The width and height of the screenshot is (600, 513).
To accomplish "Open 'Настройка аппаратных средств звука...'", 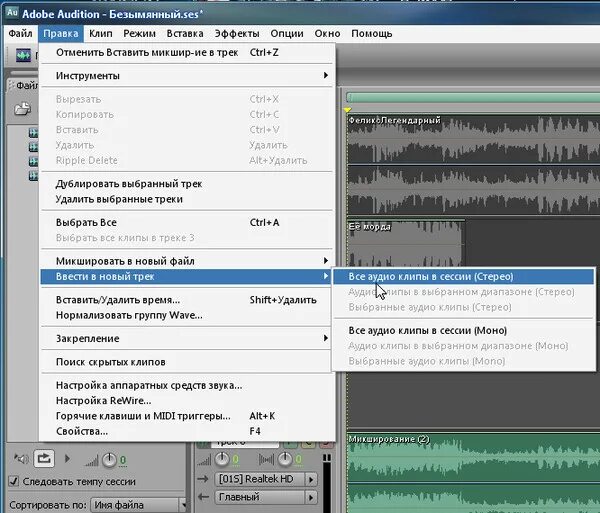I will click(x=187, y=385).
